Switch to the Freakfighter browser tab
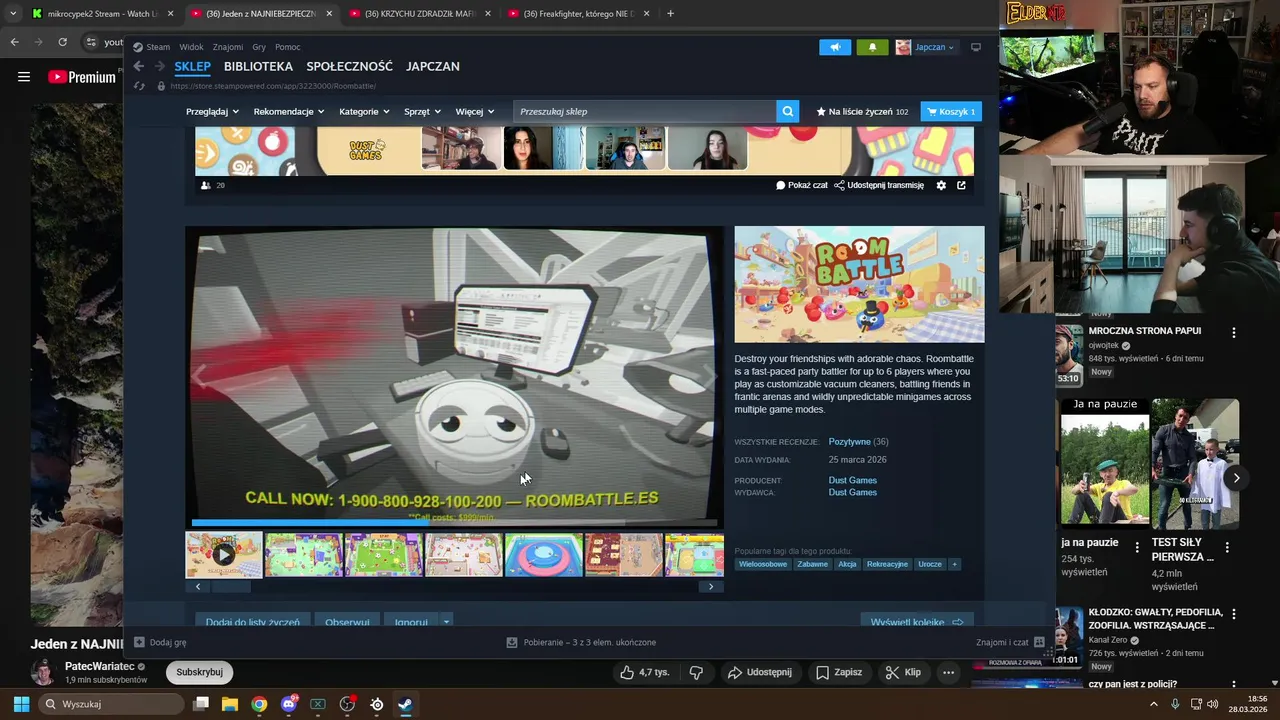Screen dimensions: 1280x720 (x=579, y=14)
